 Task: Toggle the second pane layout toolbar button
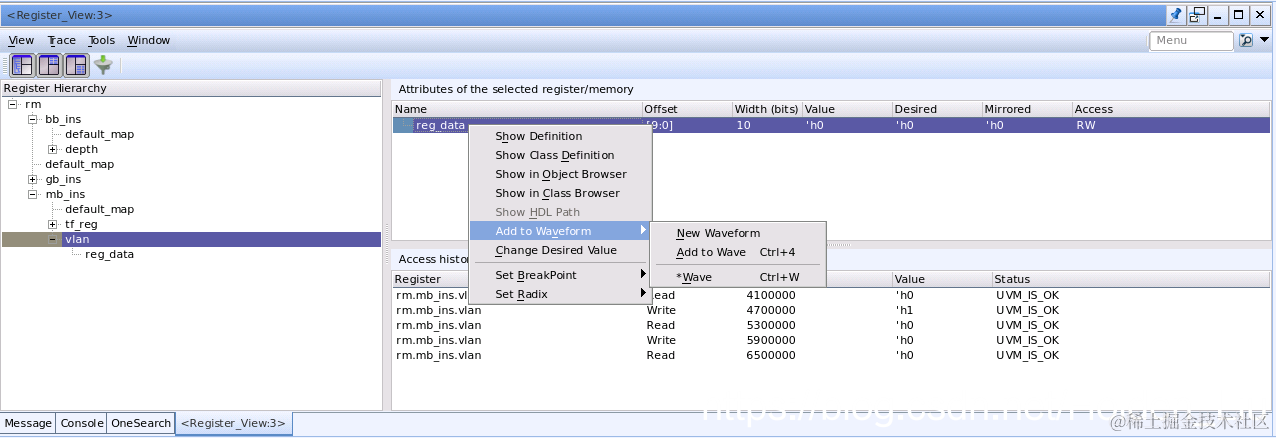[49, 66]
